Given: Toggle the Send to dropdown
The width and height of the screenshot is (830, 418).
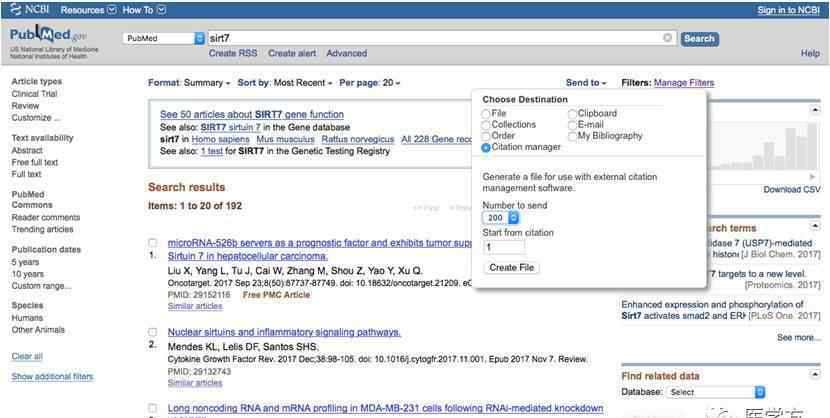Looking at the screenshot, I should point(585,83).
